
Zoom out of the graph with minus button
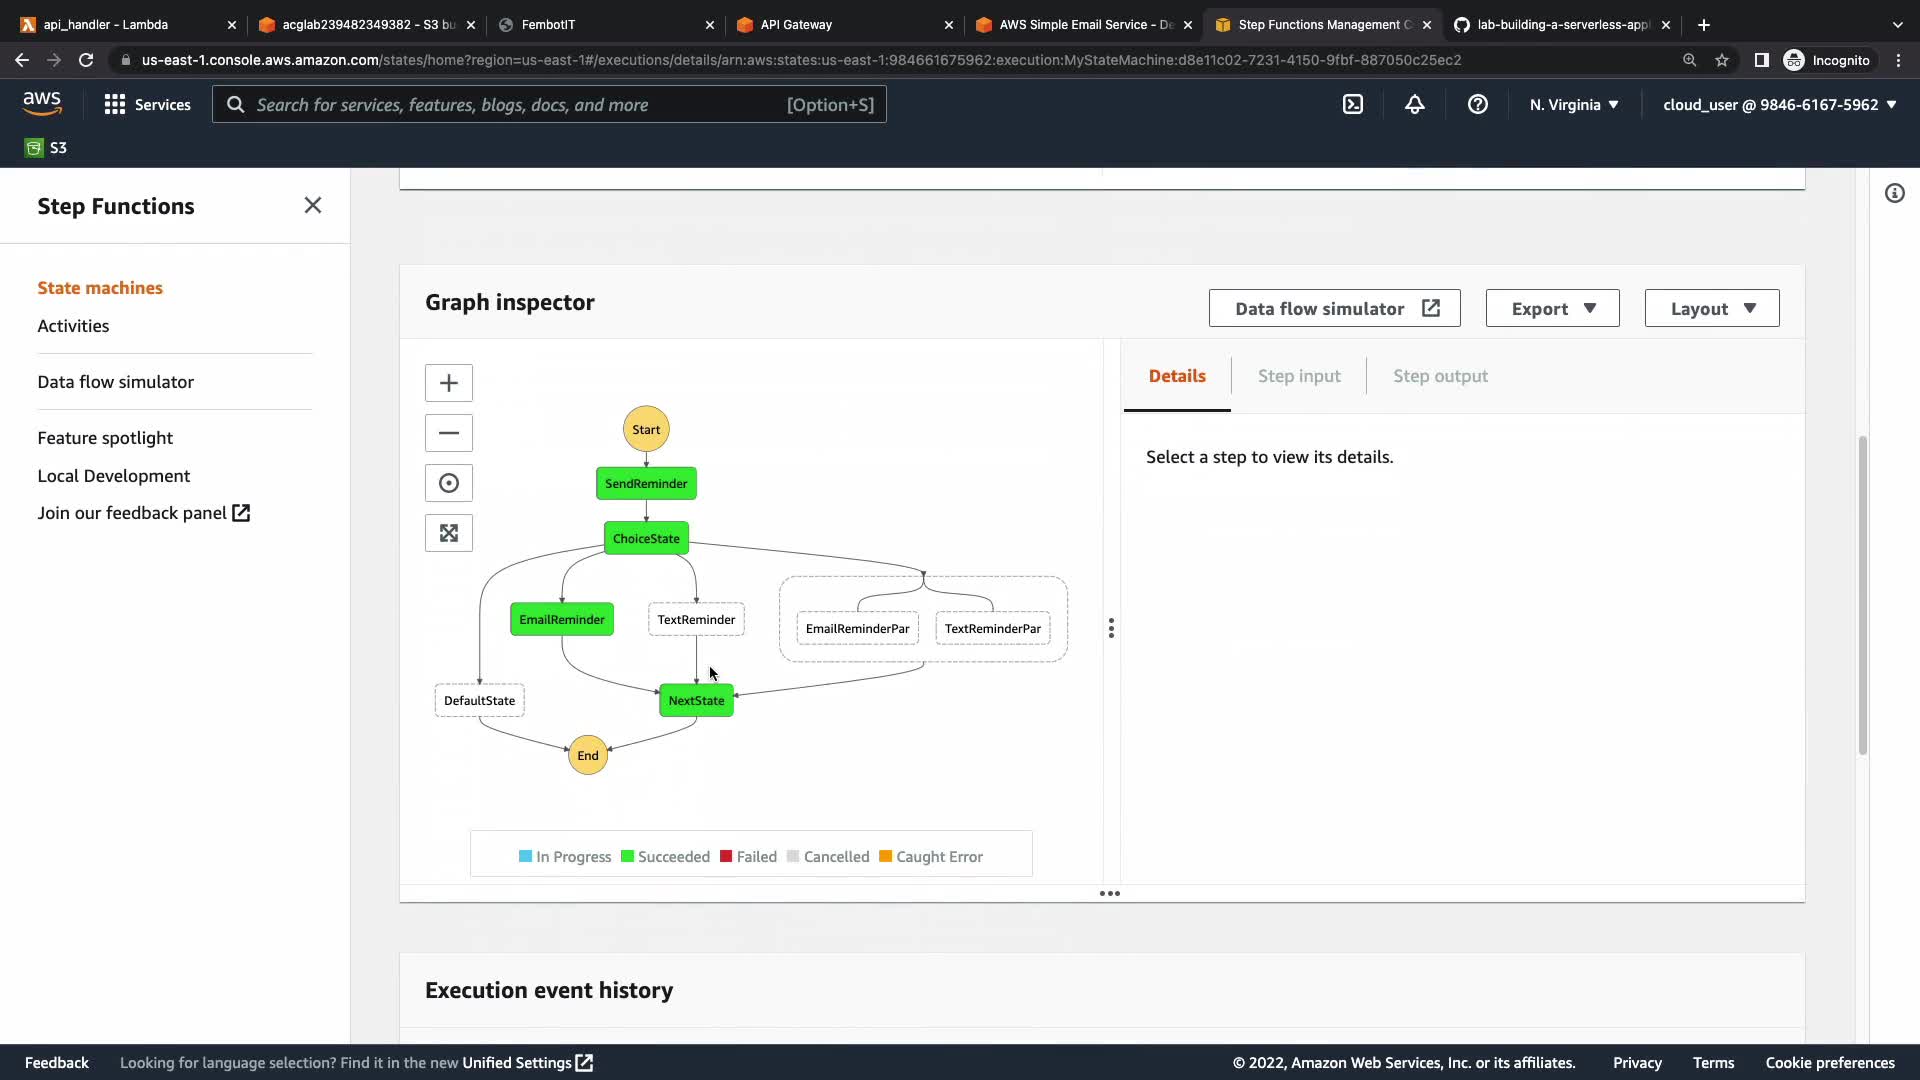pyautogui.click(x=448, y=433)
